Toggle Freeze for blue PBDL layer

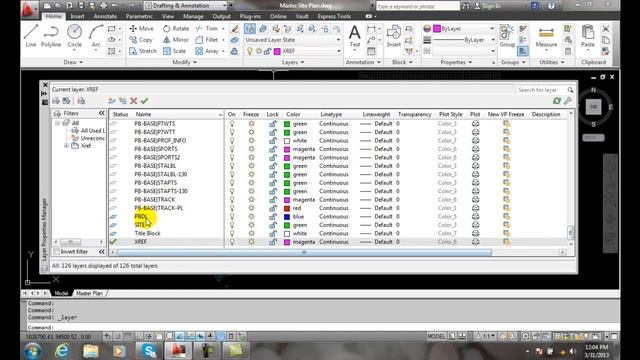click(x=251, y=216)
